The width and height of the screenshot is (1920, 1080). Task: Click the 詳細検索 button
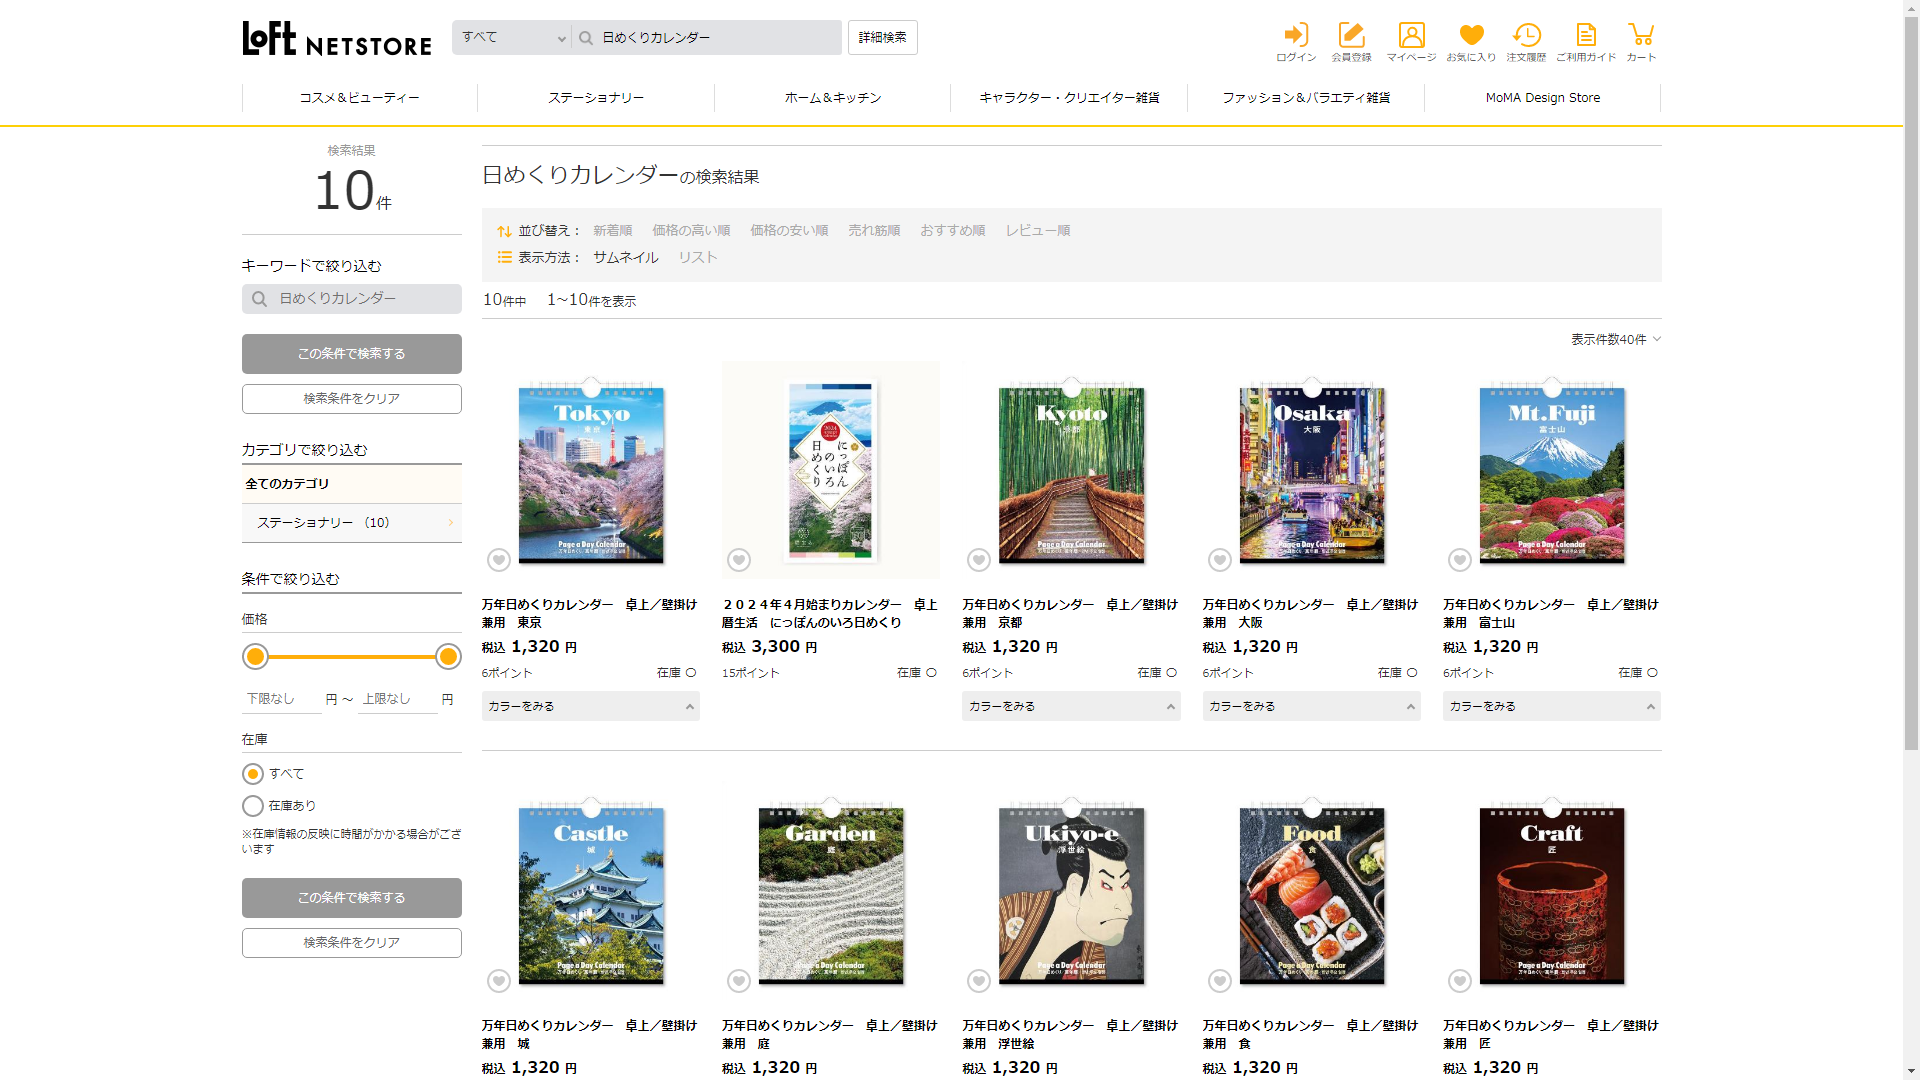tap(882, 37)
